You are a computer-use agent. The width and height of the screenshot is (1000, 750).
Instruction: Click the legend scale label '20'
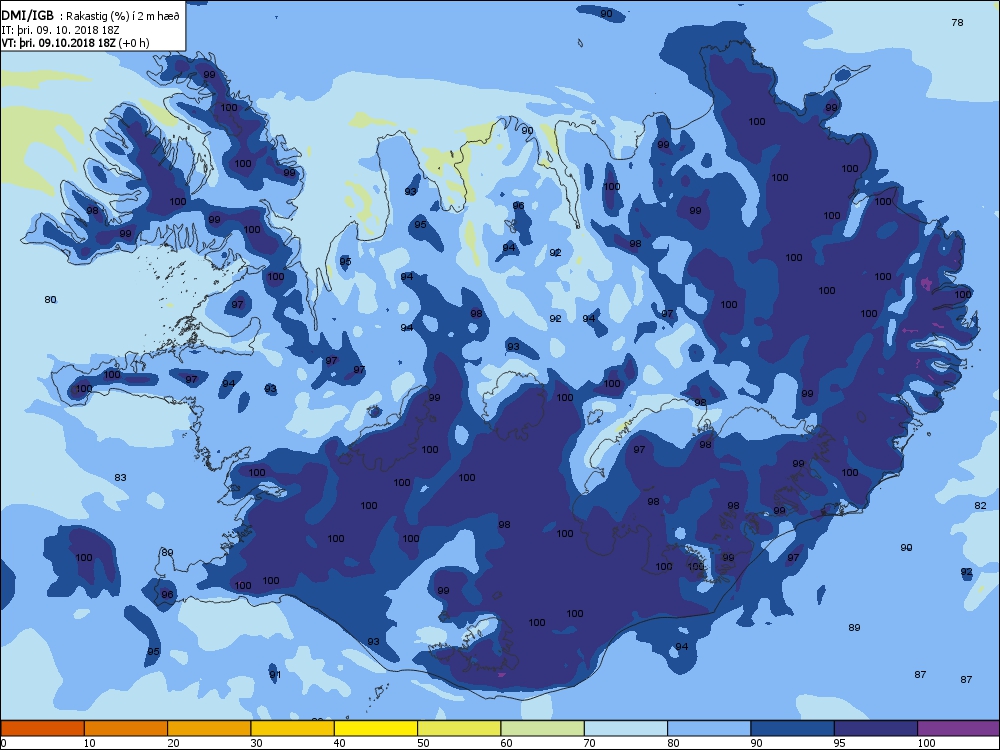tap(173, 743)
